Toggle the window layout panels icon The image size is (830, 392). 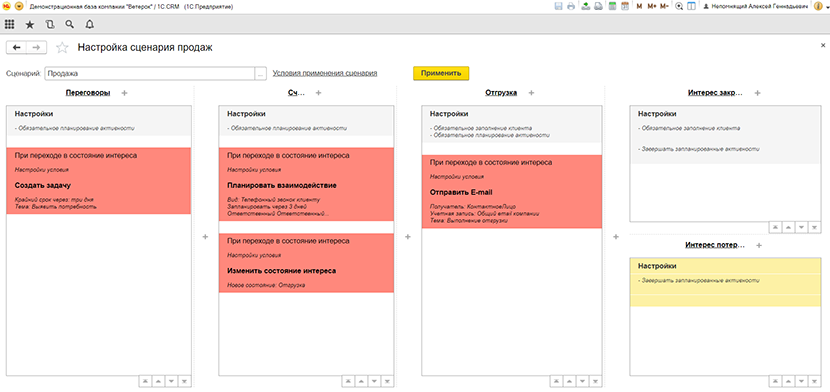click(691, 6)
